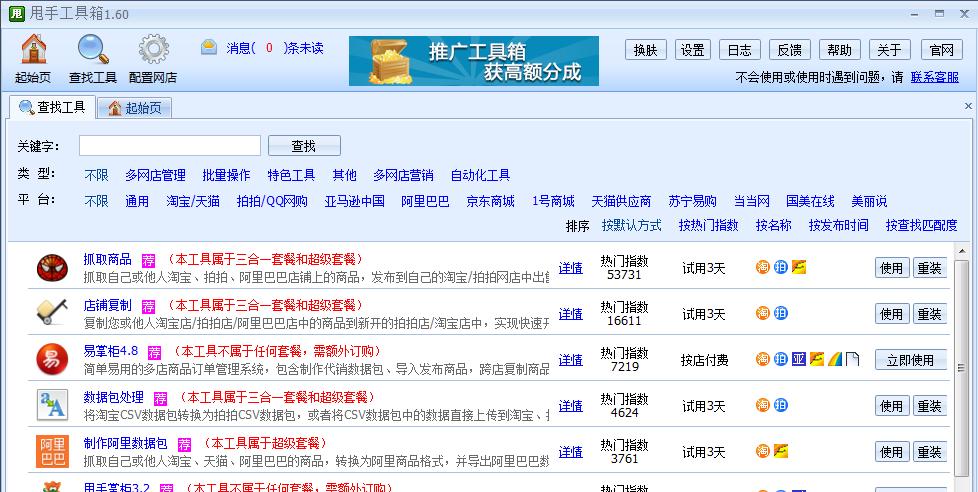Filter type by 自动化工具
The width and height of the screenshot is (978, 492).
tap(480, 175)
